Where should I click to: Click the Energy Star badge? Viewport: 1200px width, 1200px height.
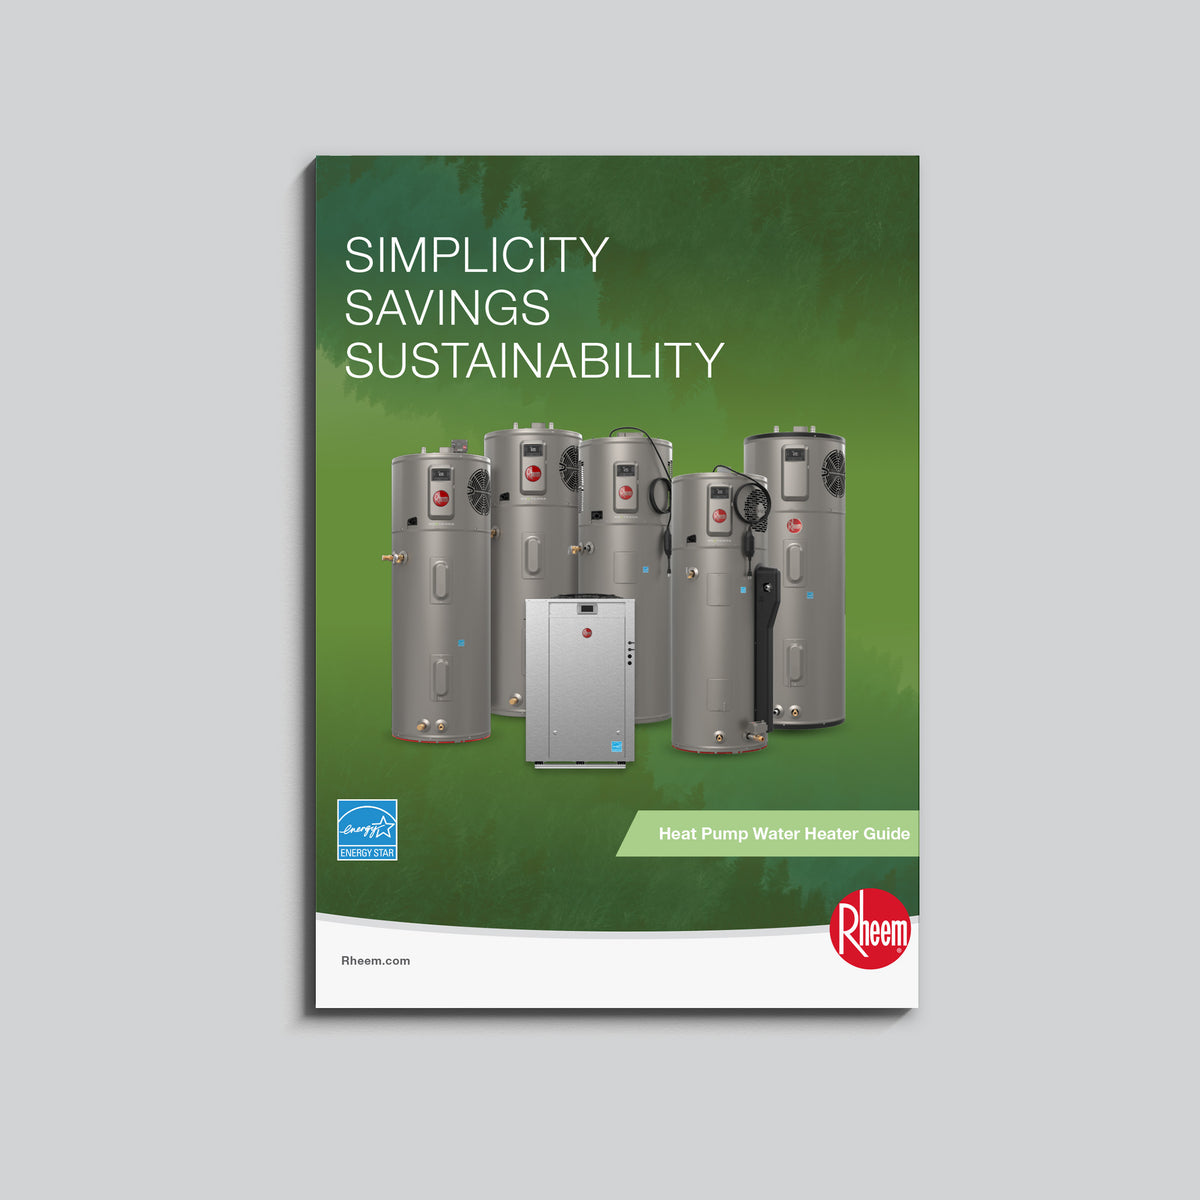367,830
